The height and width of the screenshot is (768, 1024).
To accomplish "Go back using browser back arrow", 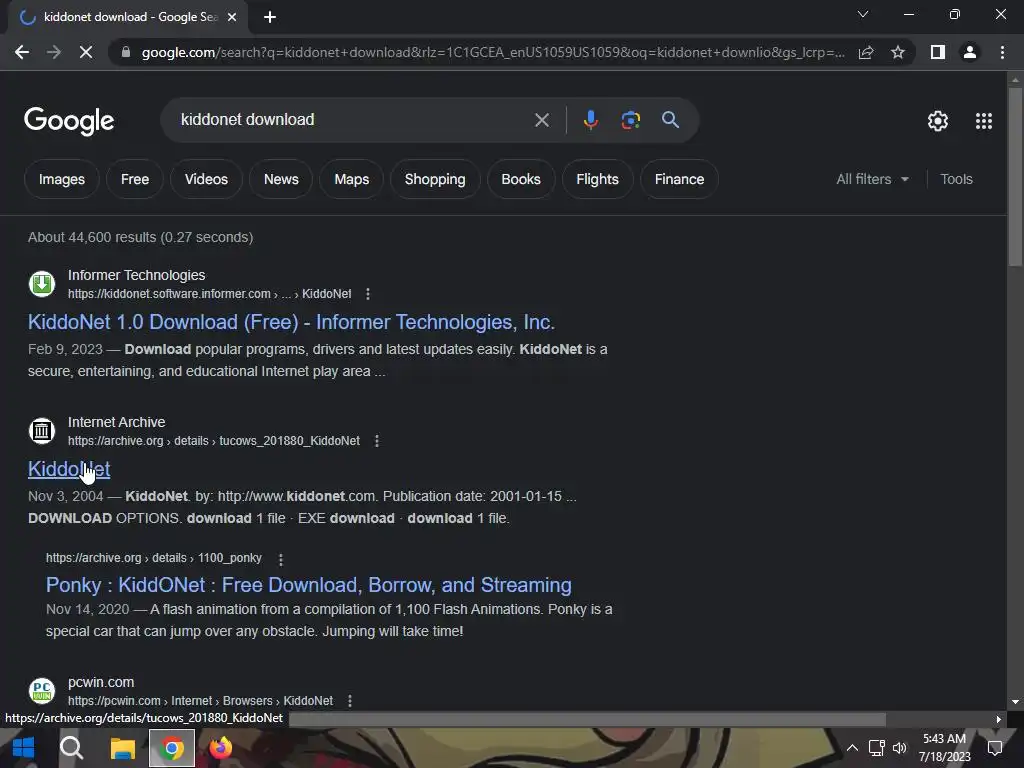I will (22, 52).
